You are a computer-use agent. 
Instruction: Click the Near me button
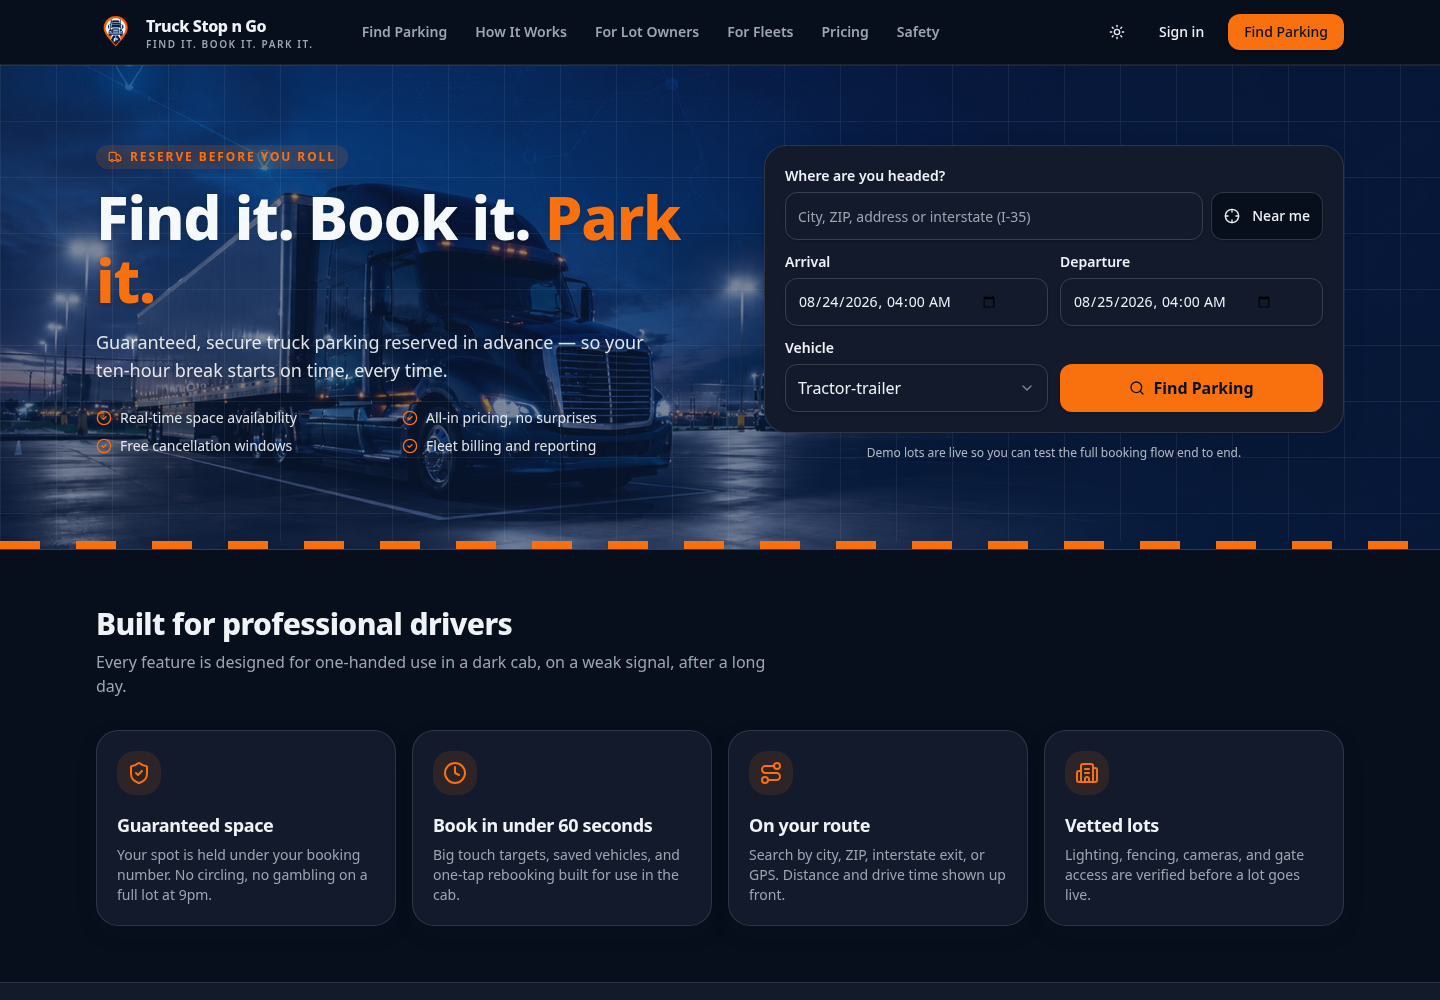[x=1267, y=216]
